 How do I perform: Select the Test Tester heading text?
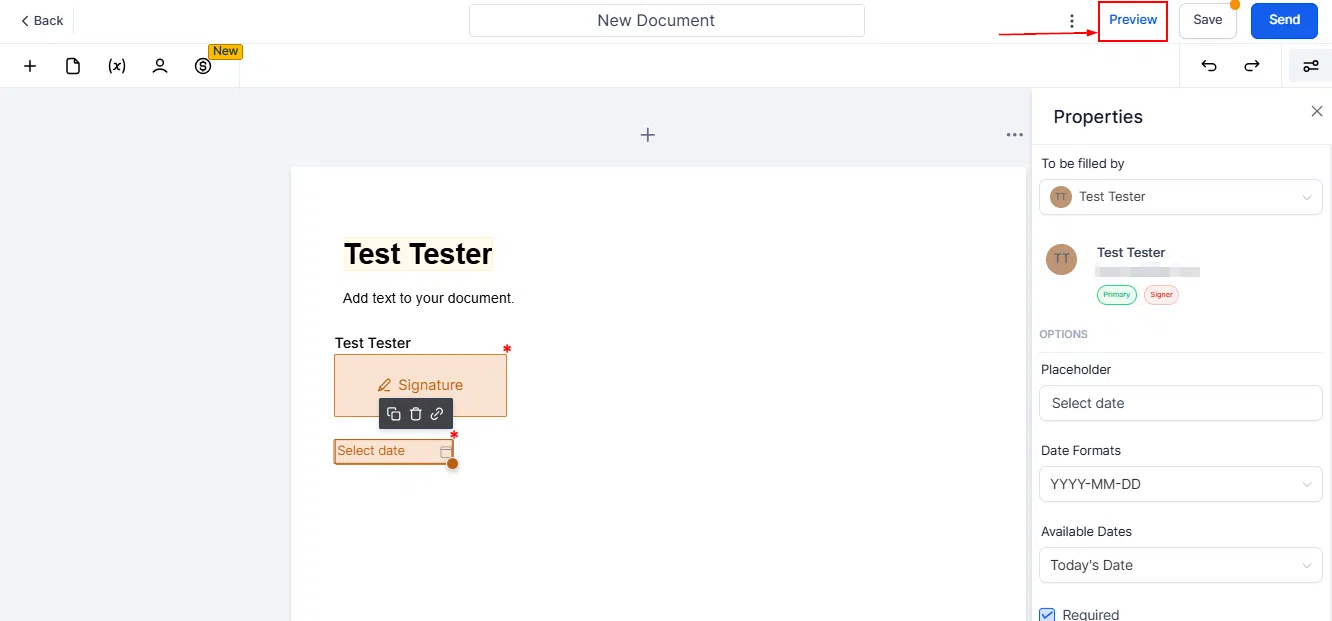[418, 254]
